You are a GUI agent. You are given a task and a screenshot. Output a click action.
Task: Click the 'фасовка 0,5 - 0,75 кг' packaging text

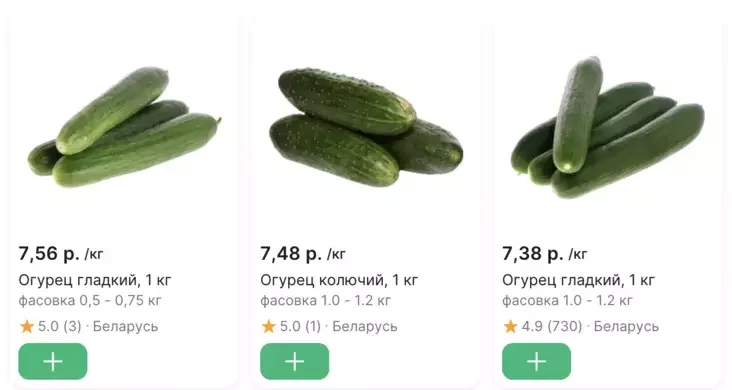pyautogui.click(x=90, y=301)
